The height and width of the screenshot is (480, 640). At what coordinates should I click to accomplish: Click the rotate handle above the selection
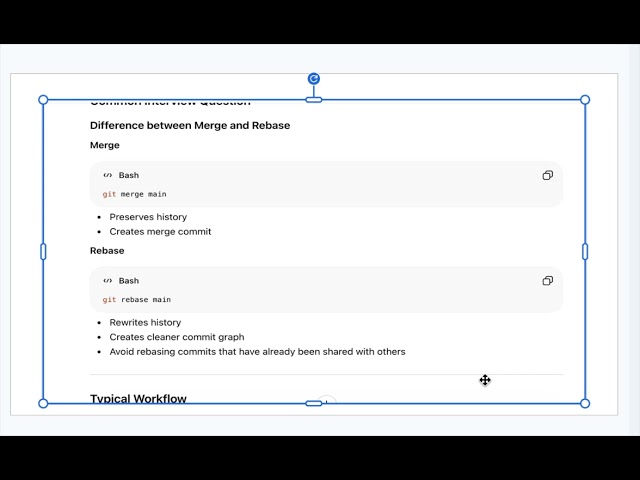313,79
